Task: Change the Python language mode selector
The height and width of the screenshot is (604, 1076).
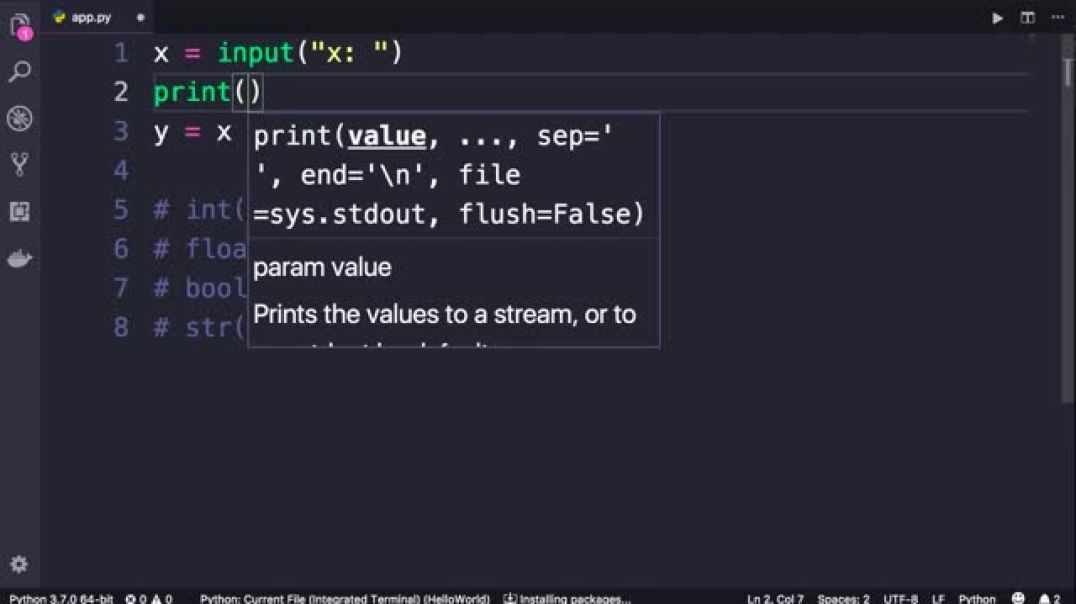Action: (x=976, y=598)
